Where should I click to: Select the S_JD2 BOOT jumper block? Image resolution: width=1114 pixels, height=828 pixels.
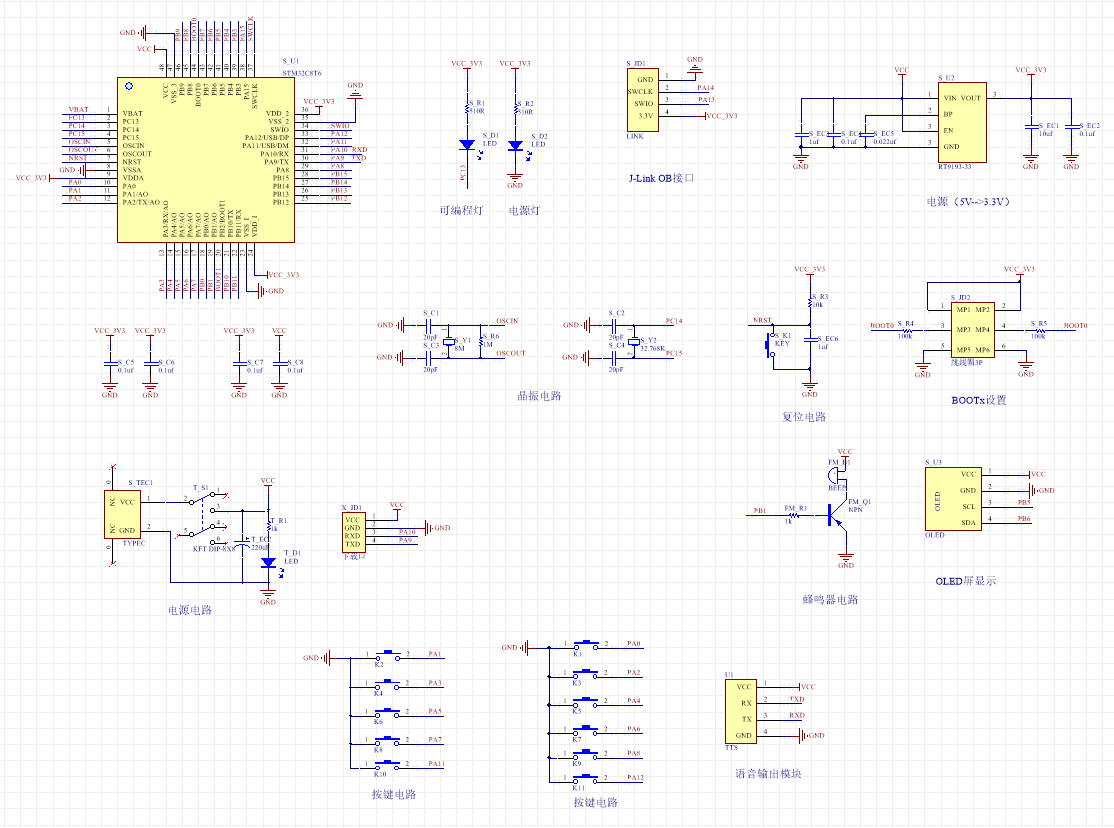pyautogui.click(x=959, y=330)
